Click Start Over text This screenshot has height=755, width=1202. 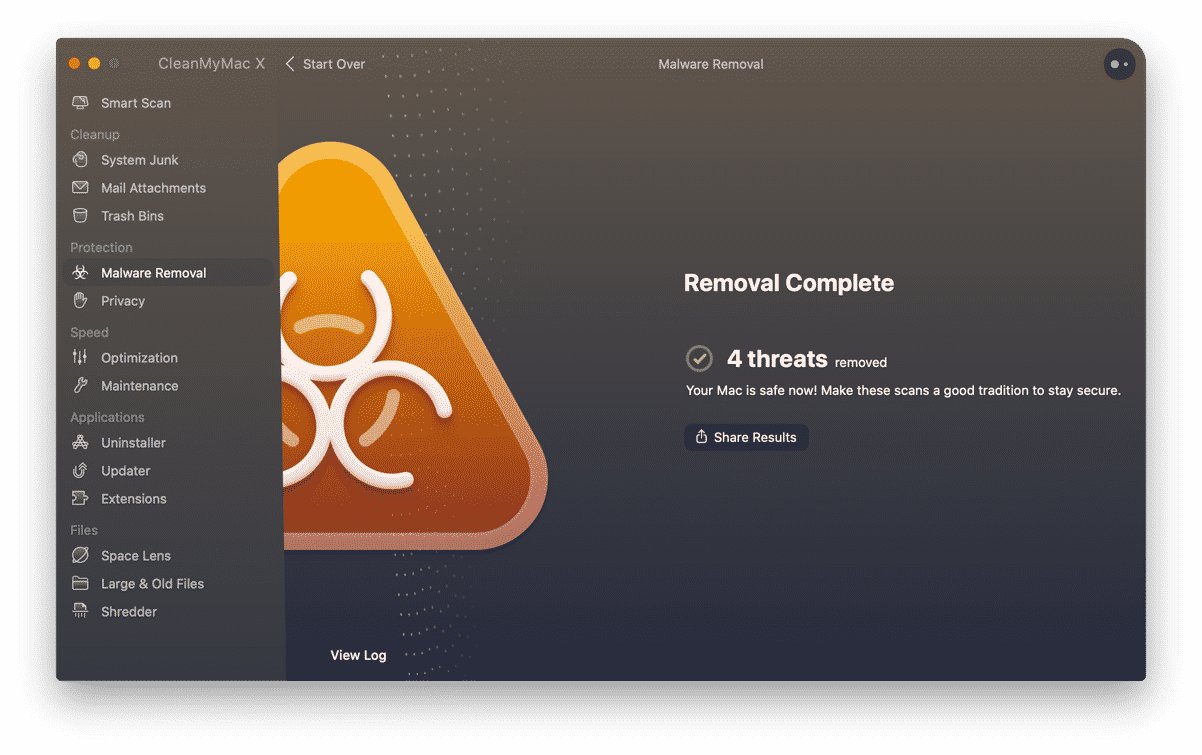pos(334,64)
